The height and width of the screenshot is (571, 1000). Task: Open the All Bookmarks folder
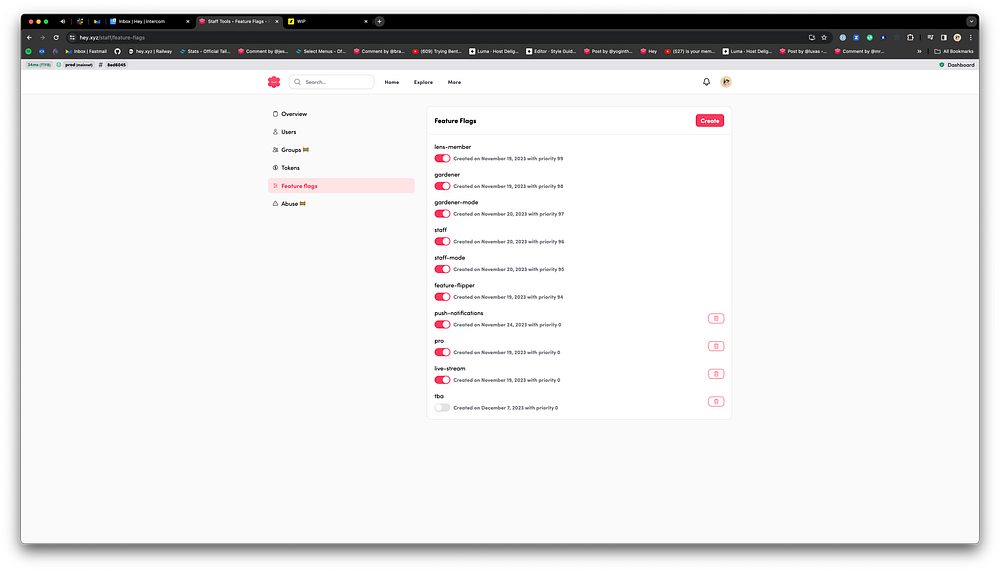point(953,51)
